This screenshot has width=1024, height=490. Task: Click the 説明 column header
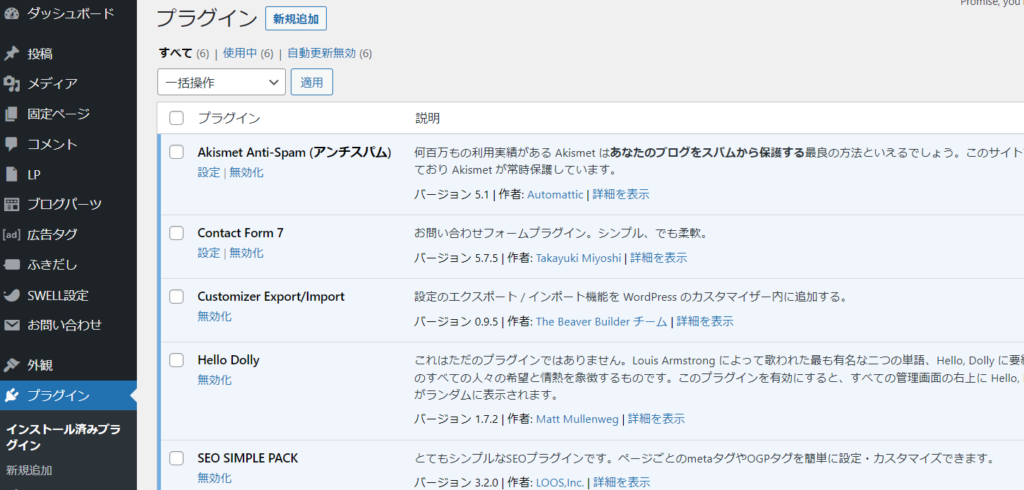pyautogui.click(x=427, y=118)
